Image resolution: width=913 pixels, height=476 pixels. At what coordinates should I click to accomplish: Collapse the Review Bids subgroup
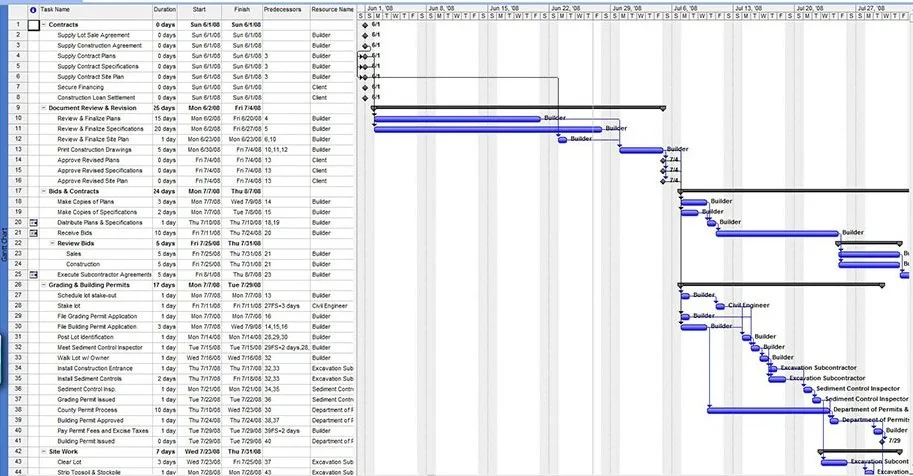click(x=52, y=244)
